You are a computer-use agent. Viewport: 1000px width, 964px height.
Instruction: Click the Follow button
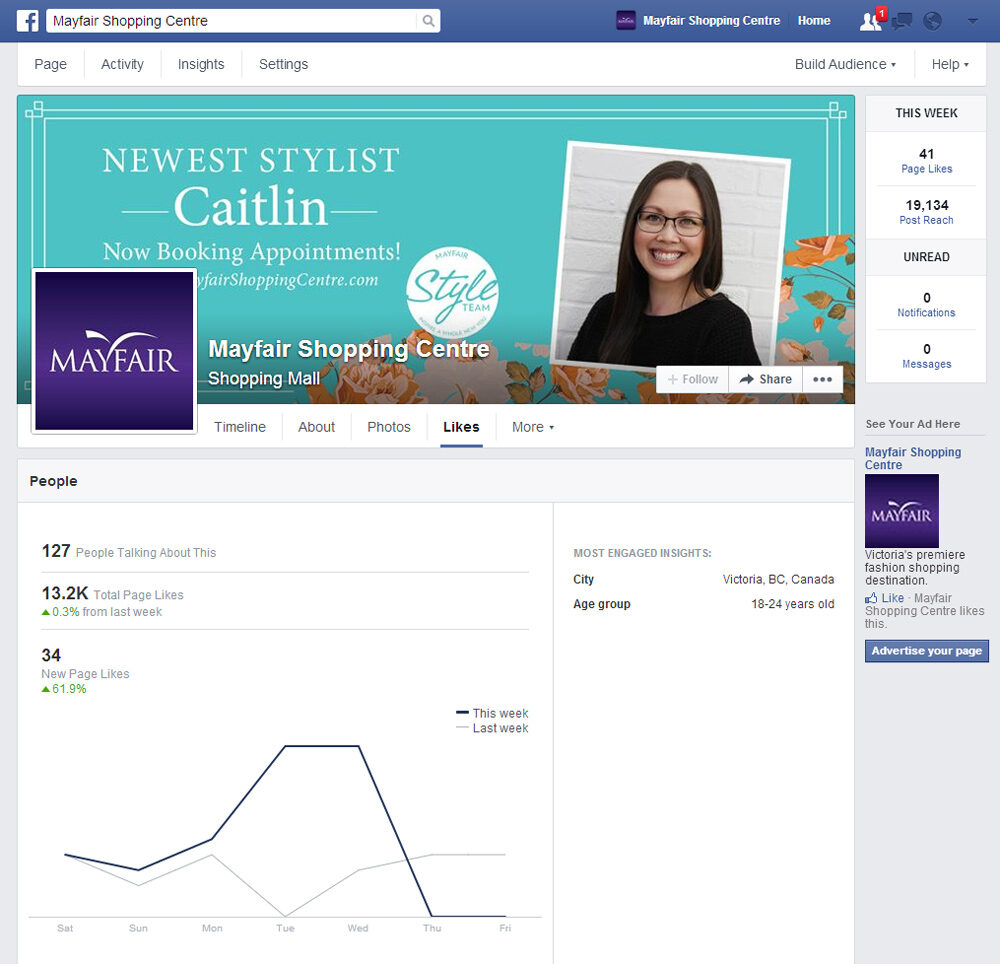point(693,379)
